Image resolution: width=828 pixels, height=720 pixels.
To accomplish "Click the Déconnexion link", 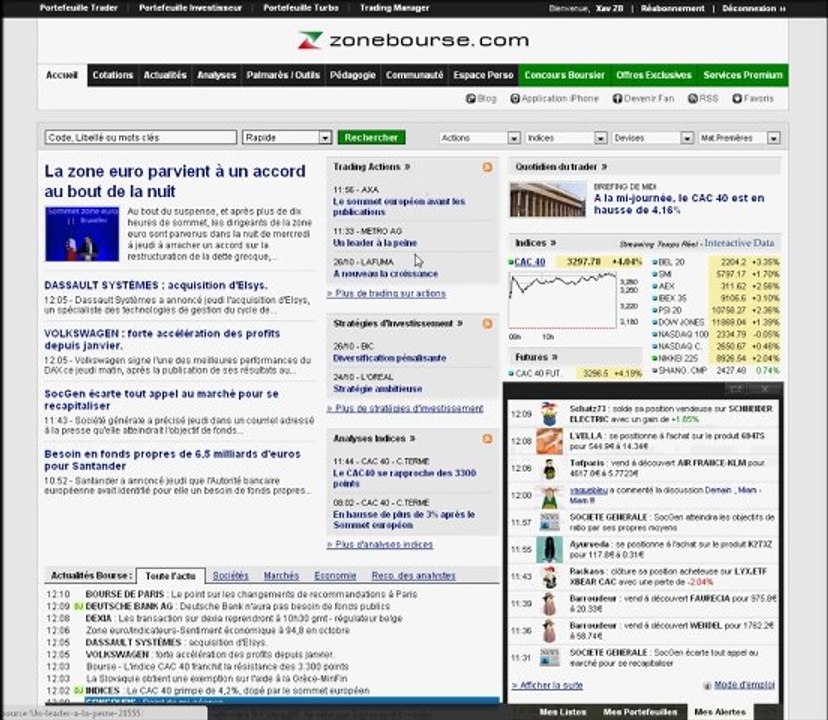I will (754, 8).
